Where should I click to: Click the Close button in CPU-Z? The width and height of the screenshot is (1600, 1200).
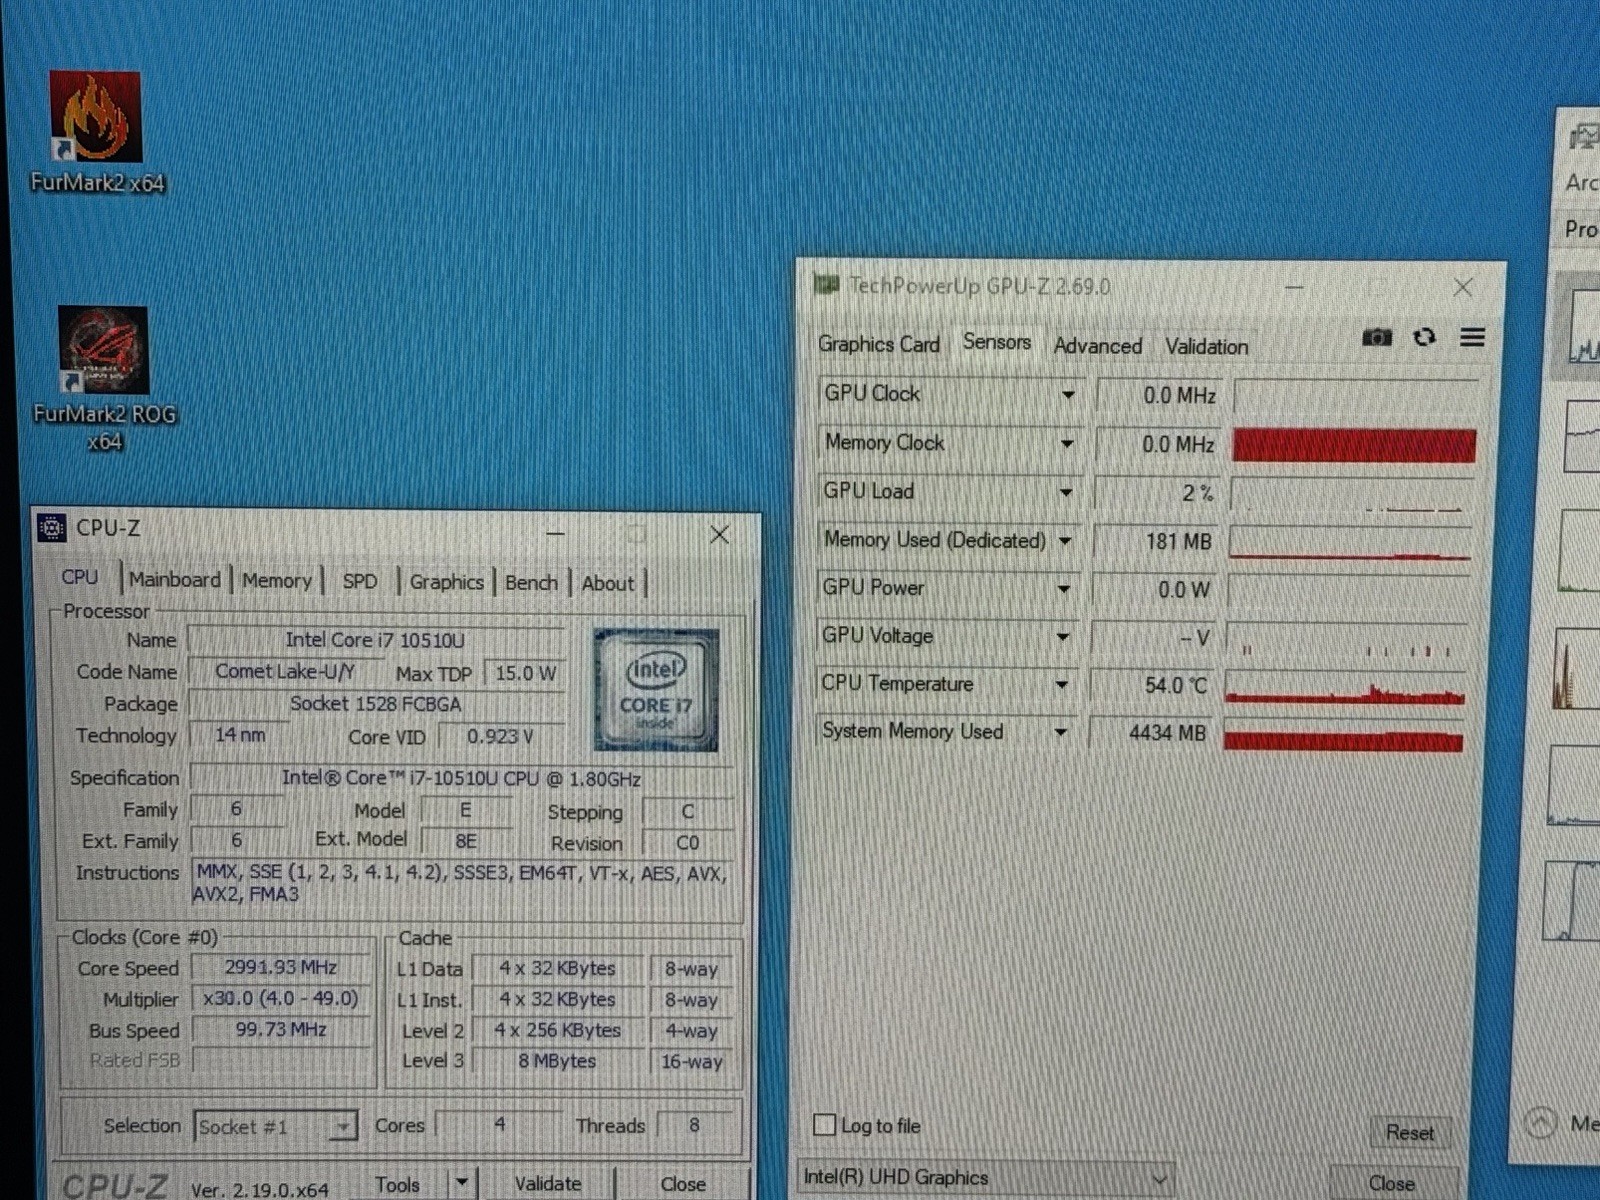pyautogui.click(x=683, y=1183)
